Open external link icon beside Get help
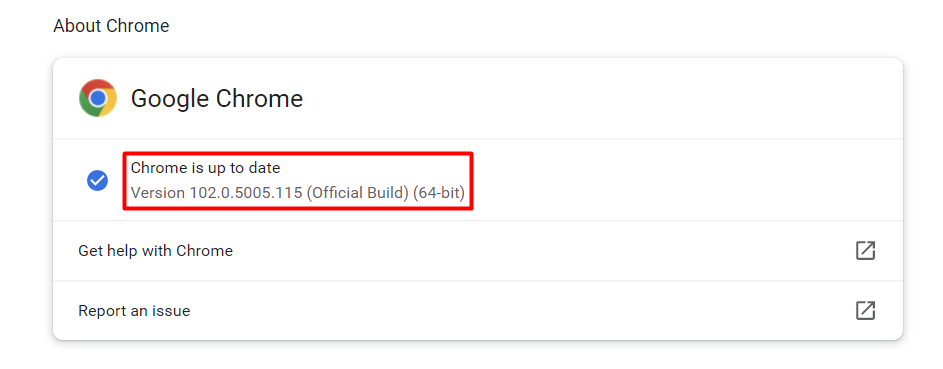 (865, 251)
